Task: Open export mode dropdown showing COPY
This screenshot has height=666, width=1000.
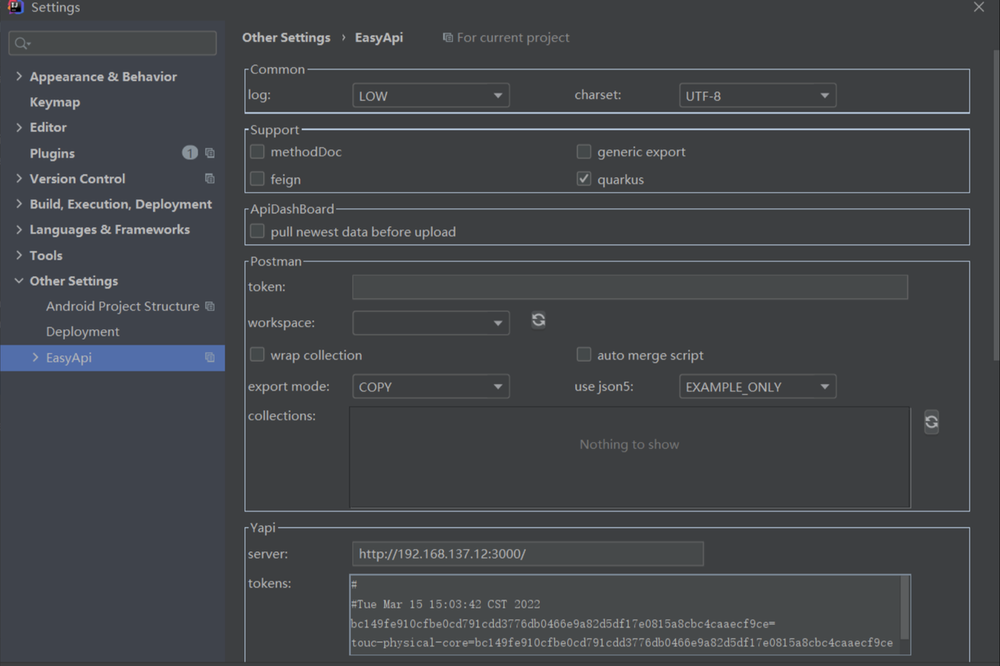Action: pos(431,387)
